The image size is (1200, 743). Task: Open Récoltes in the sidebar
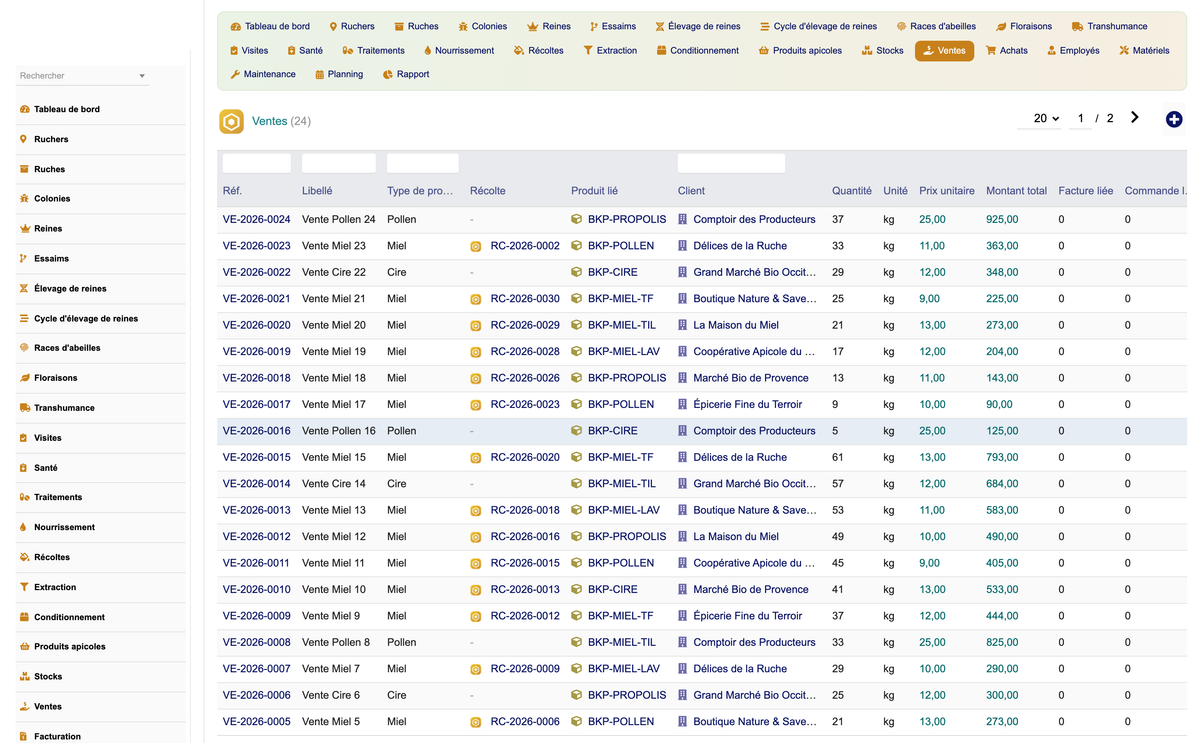(52, 557)
